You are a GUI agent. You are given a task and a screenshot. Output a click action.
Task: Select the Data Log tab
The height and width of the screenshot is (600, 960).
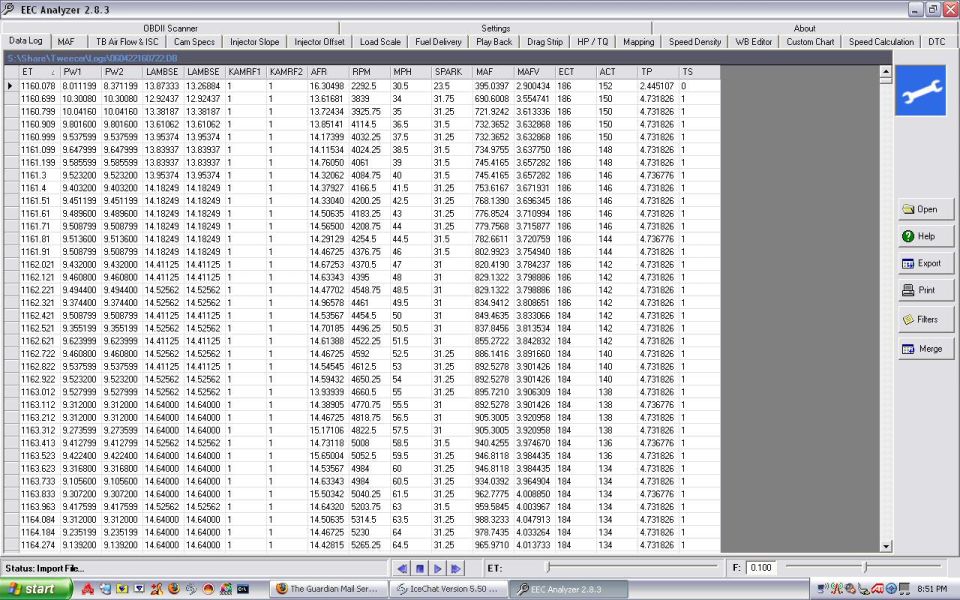click(x=26, y=40)
